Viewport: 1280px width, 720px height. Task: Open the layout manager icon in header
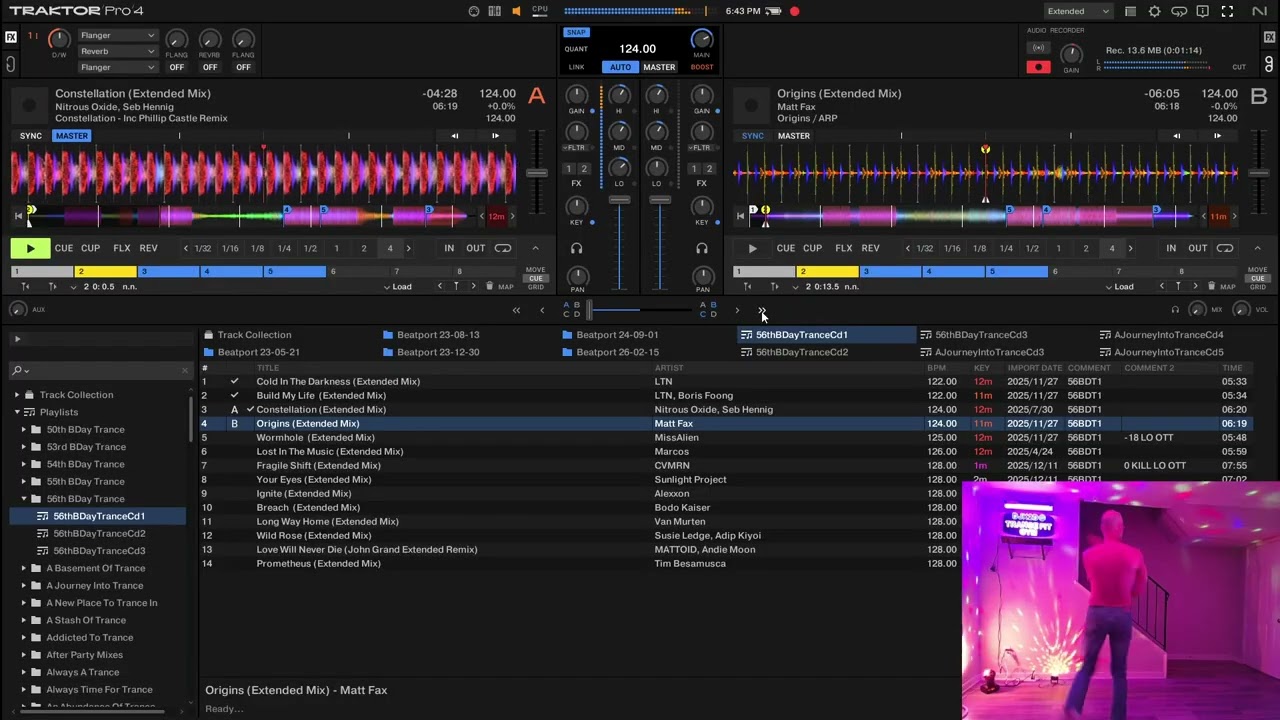pos(1130,11)
